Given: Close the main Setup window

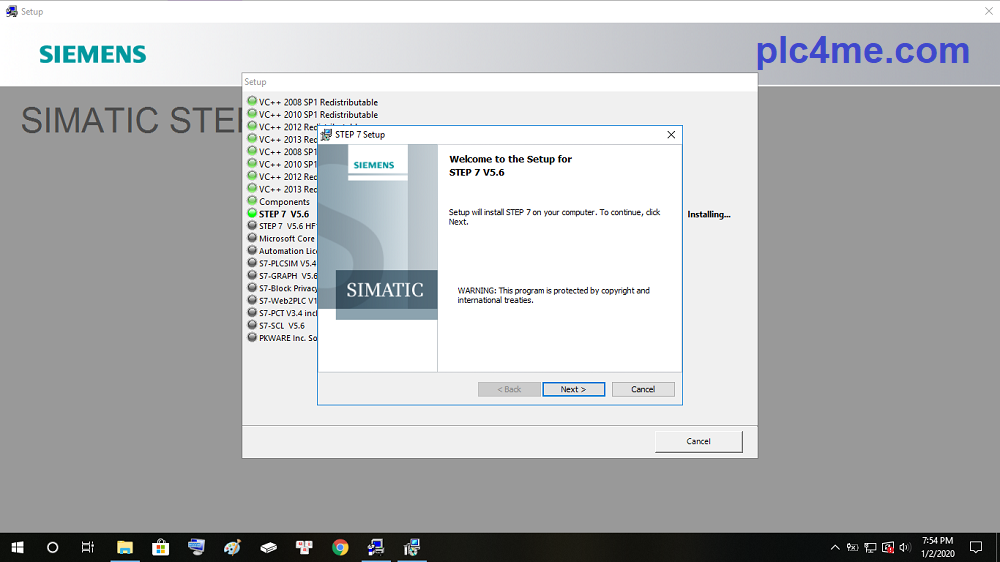Looking at the screenshot, I should [988, 11].
